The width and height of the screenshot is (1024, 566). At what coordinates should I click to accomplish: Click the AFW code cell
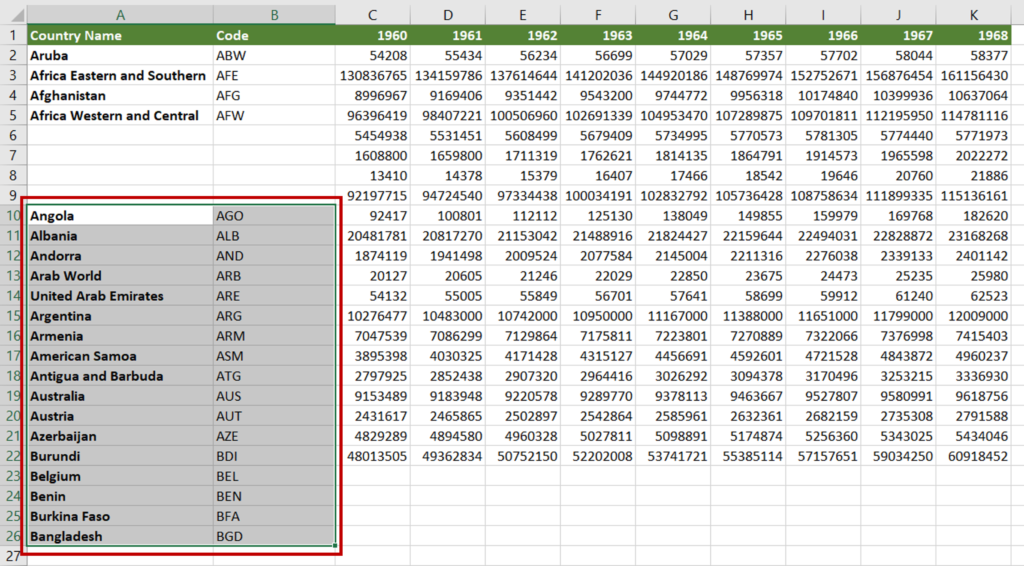(x=274, y=116)
